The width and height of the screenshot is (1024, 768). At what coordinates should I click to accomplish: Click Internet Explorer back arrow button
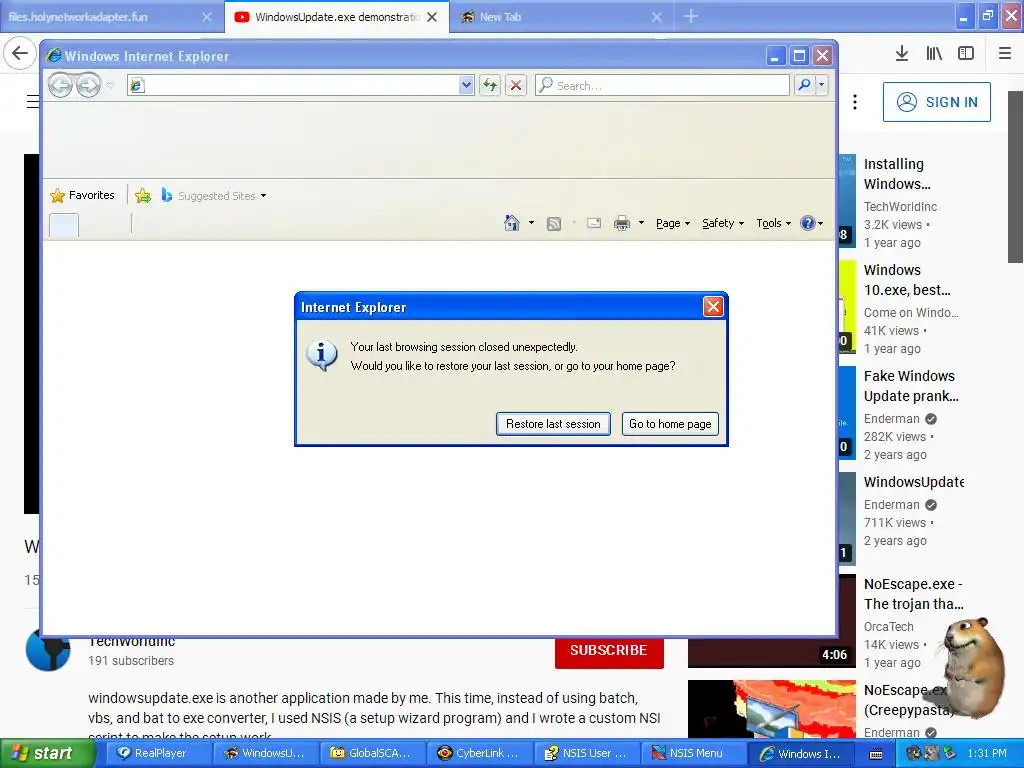(x=60, y=85)
